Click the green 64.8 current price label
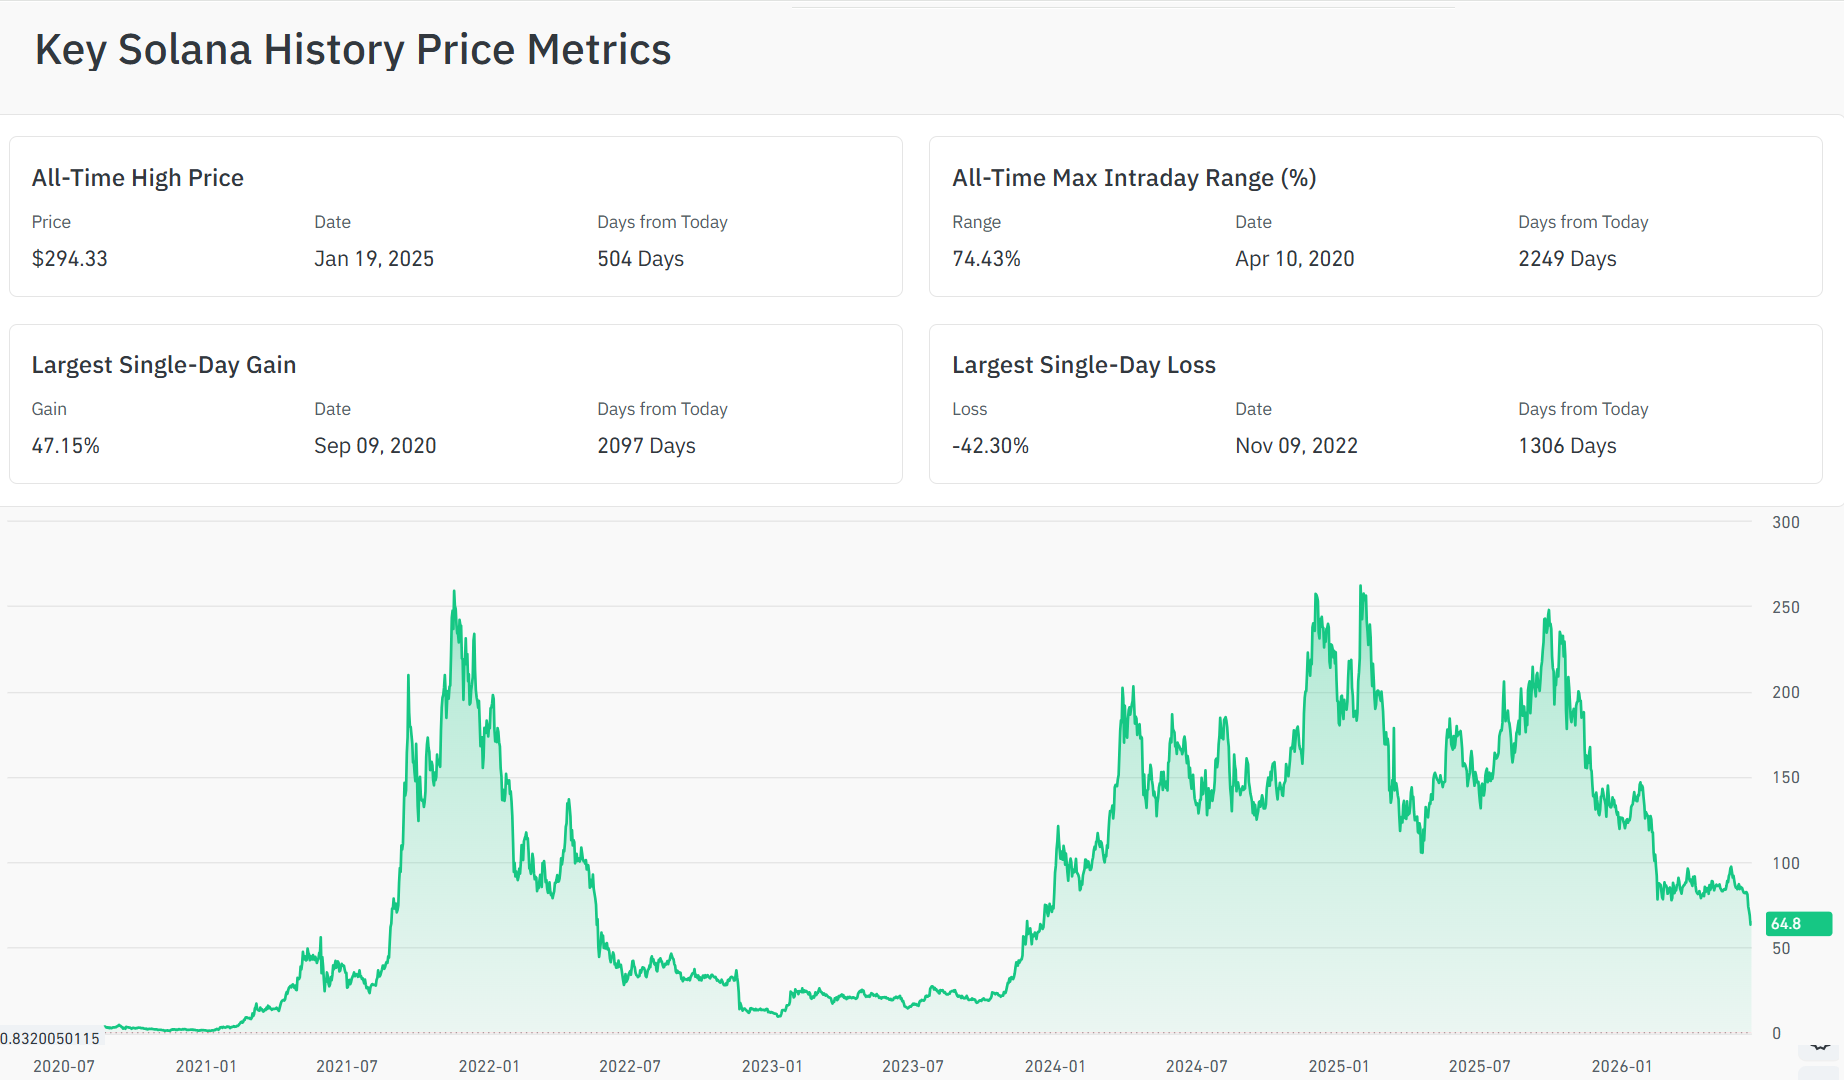The height and width of the screenshot is (1080, 1844). pos(1798,924)
